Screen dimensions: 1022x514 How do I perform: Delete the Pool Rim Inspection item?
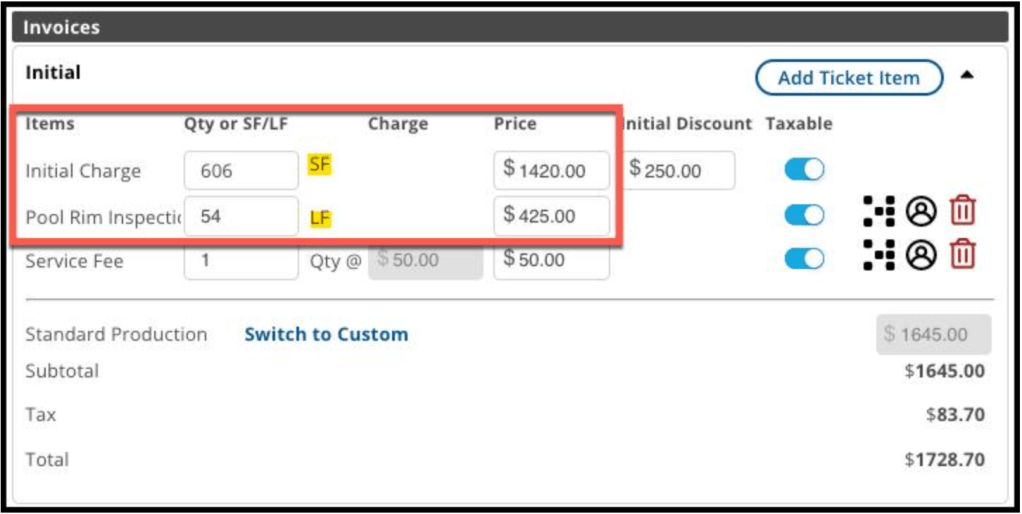[962, 212]
